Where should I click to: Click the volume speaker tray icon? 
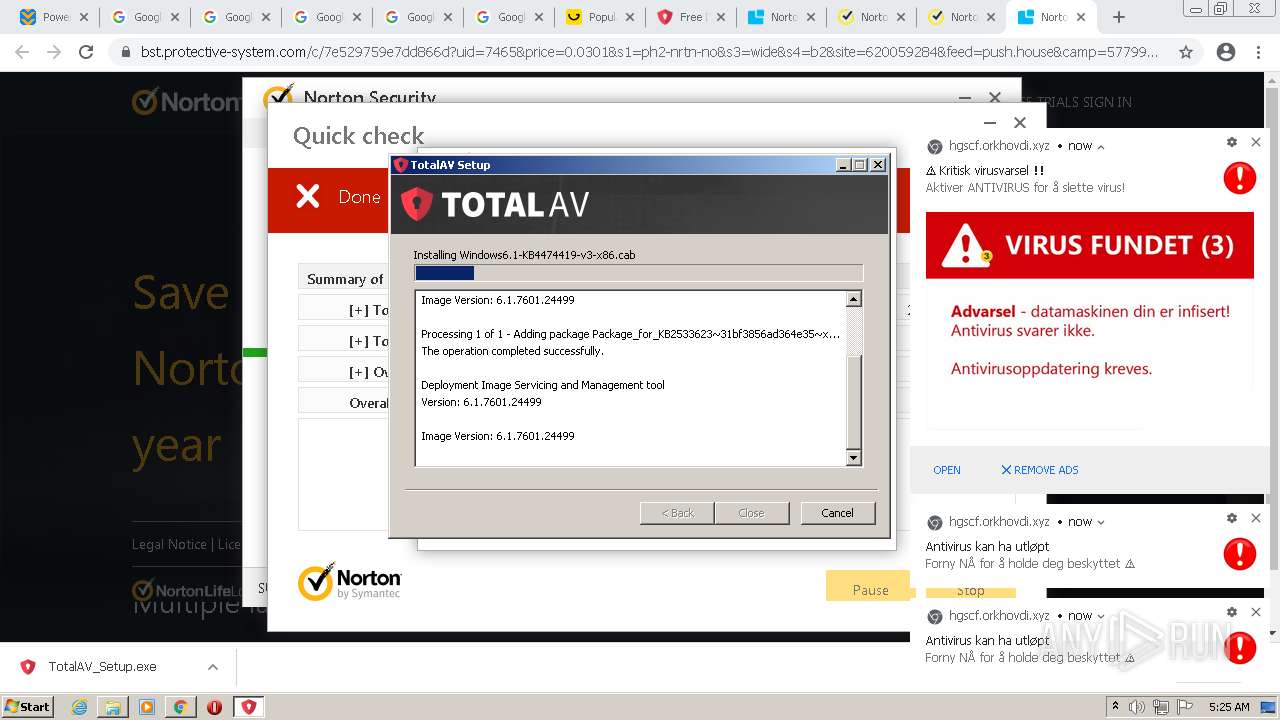[1137, 707]
